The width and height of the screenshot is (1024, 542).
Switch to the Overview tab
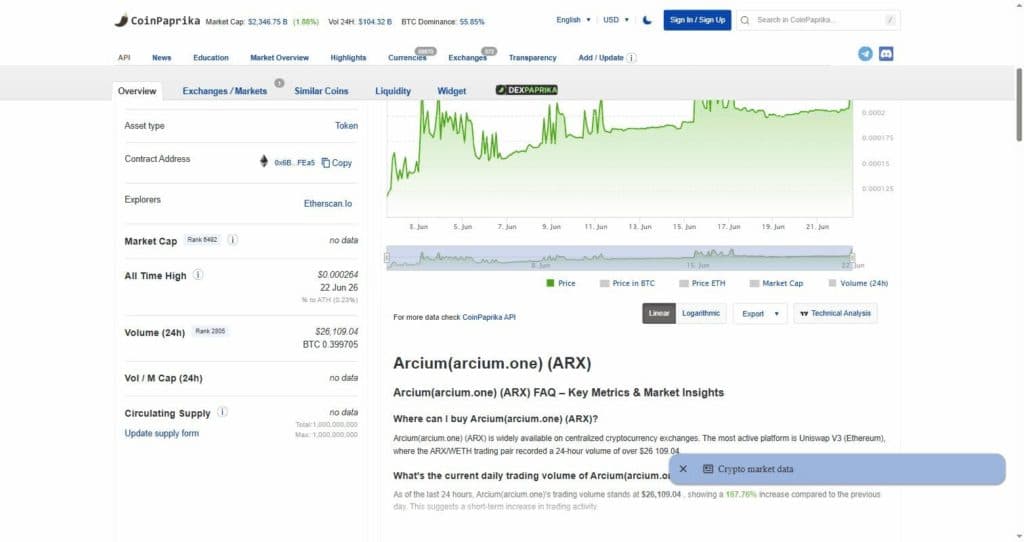(x=137, y=91)
